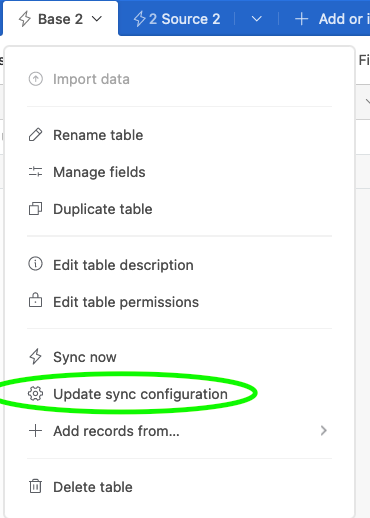Click the lightning bolt icon beside Sync now
Screen dimensions: 370x518
click(x=35, y=357)
